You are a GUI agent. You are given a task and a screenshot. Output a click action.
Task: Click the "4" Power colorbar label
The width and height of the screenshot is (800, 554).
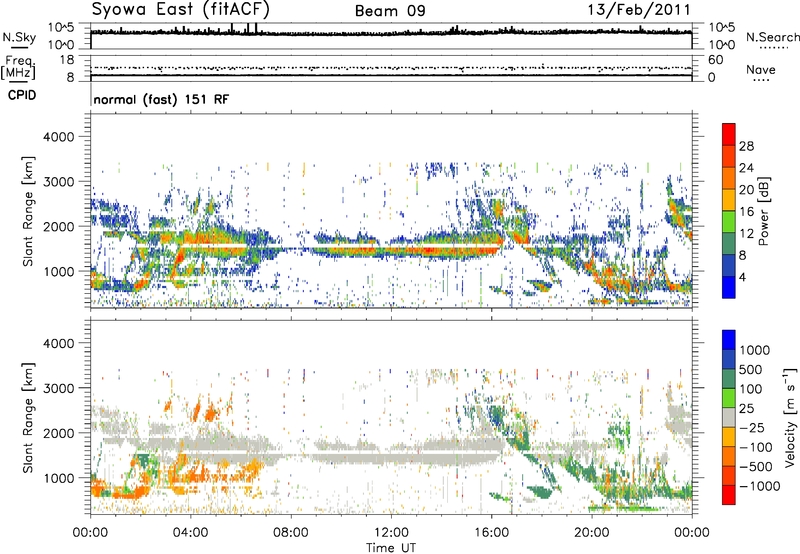click(743, 277)
